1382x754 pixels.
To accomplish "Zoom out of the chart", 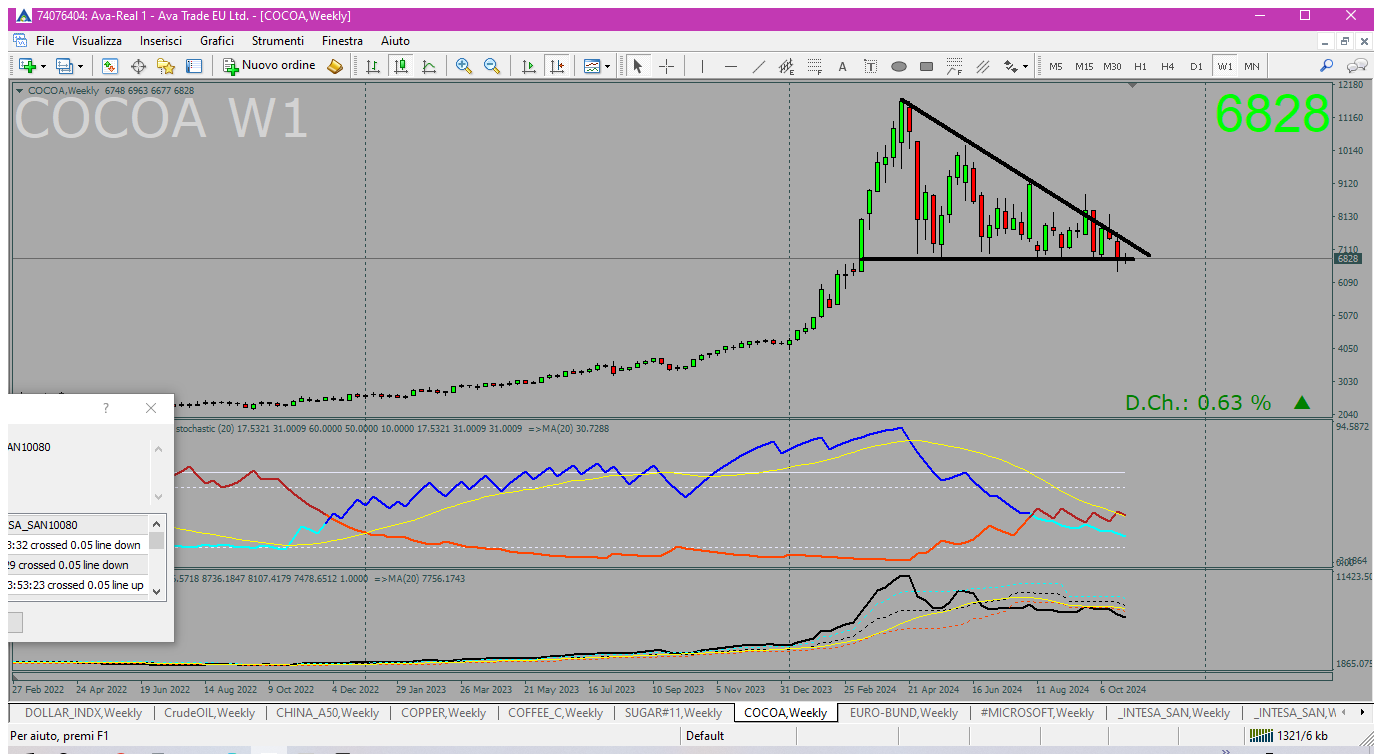I will click(x=491, y=66).
